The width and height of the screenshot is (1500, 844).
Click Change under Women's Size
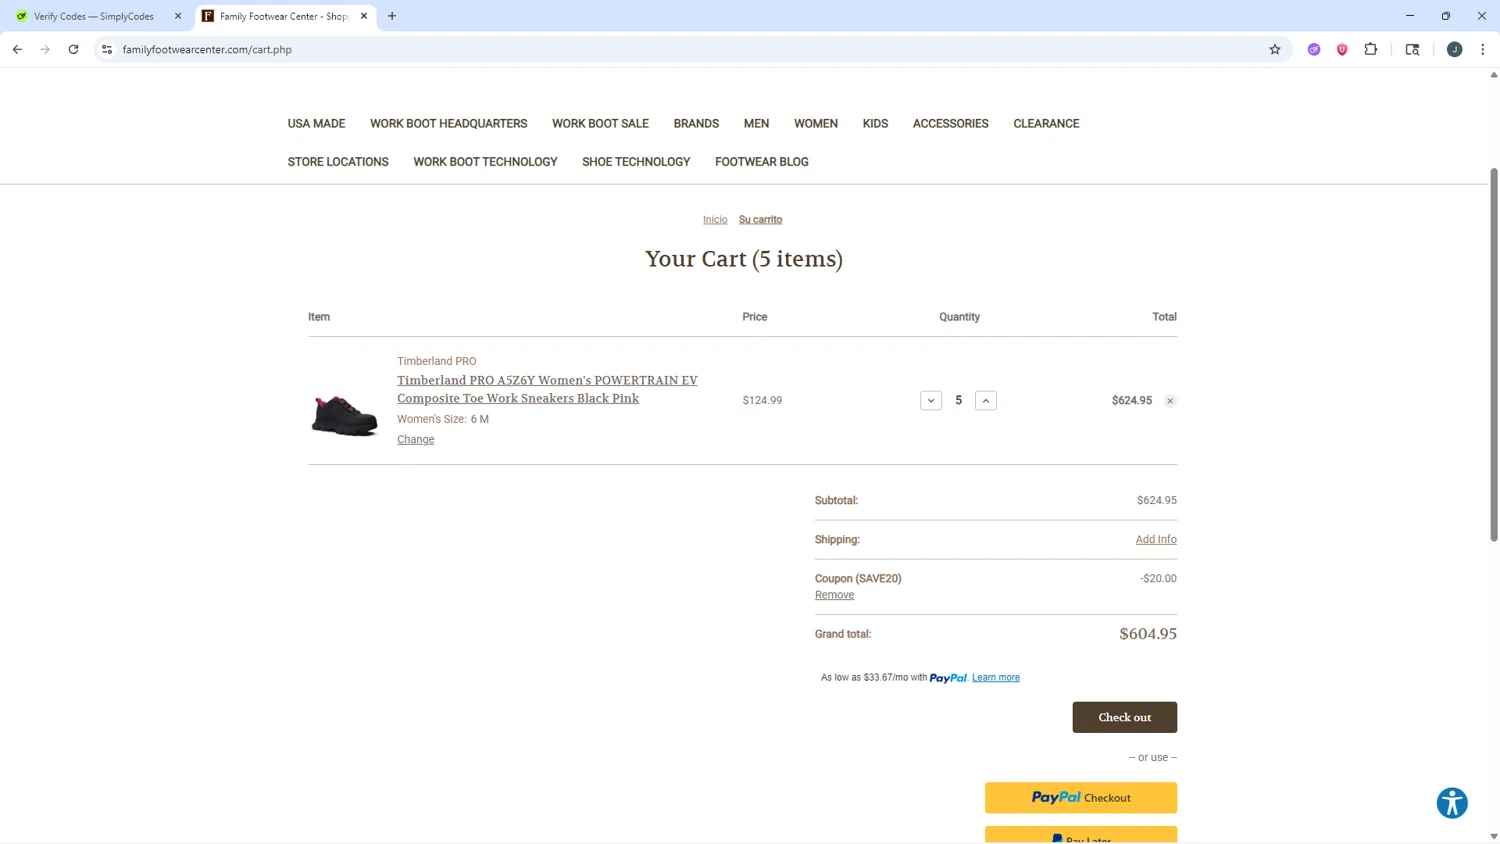(415, 440)
